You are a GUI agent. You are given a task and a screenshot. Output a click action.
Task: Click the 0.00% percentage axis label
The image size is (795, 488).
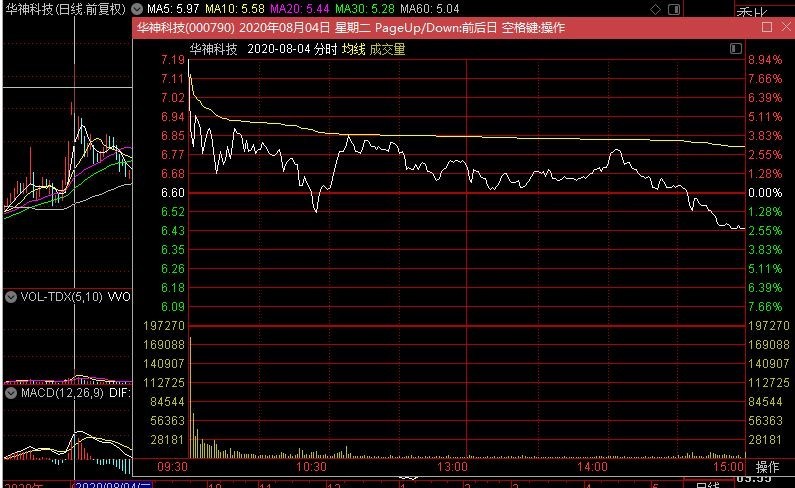click(765, 193)
